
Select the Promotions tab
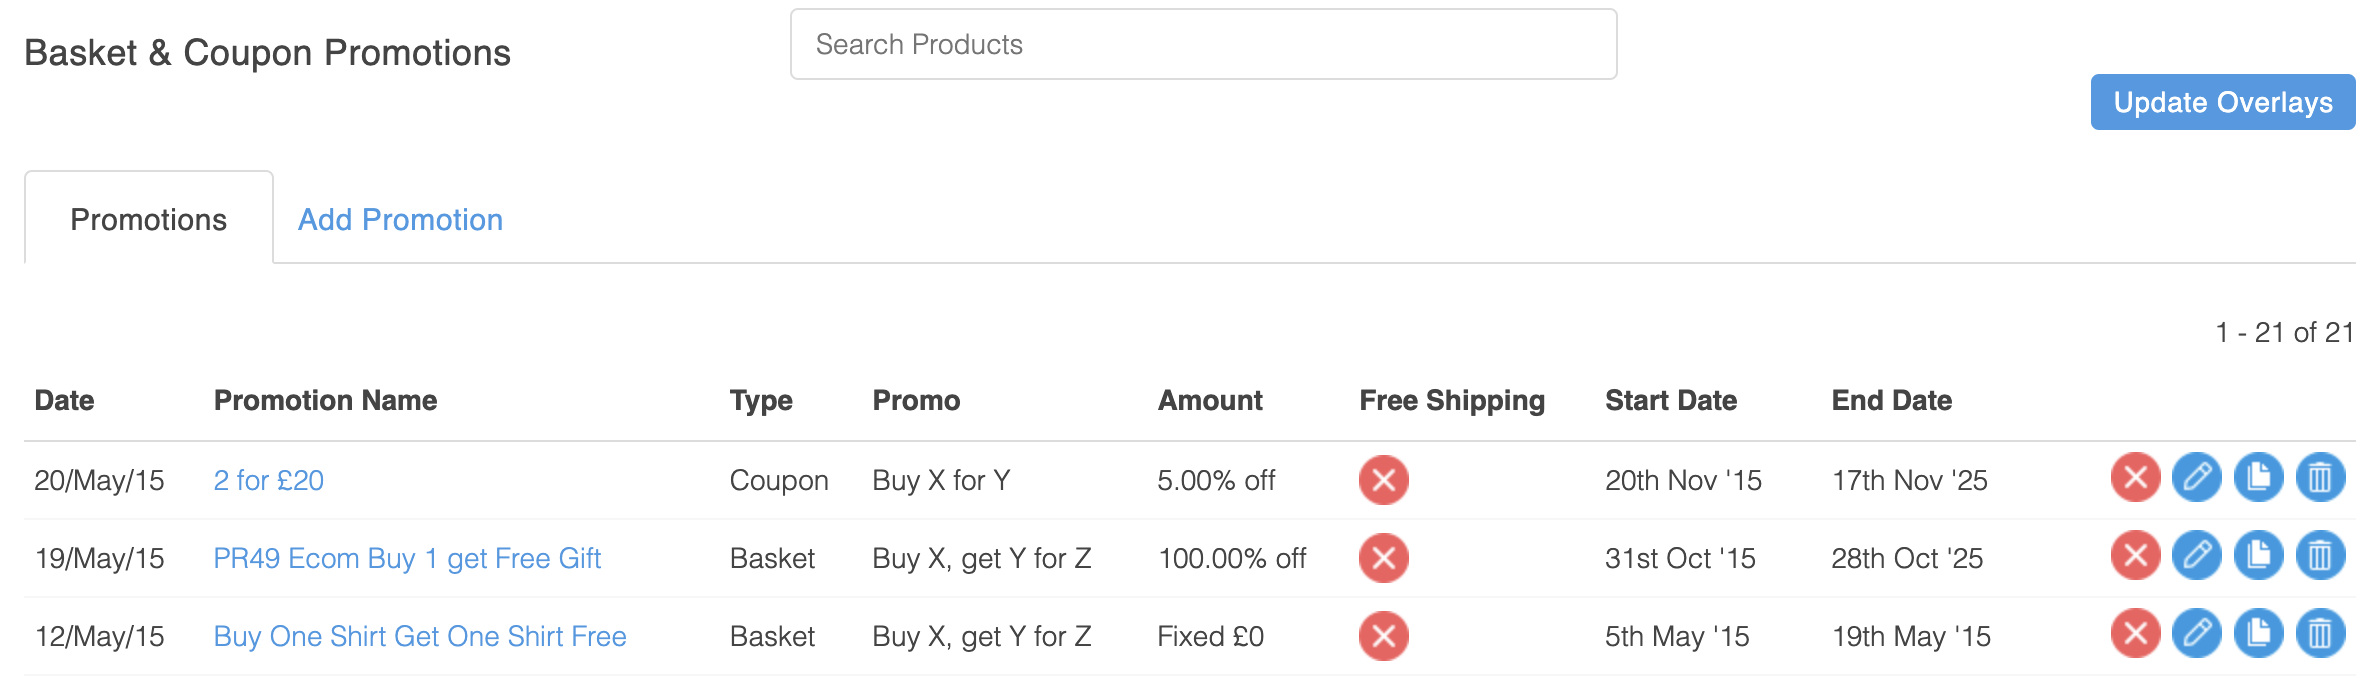pos(149,220)
